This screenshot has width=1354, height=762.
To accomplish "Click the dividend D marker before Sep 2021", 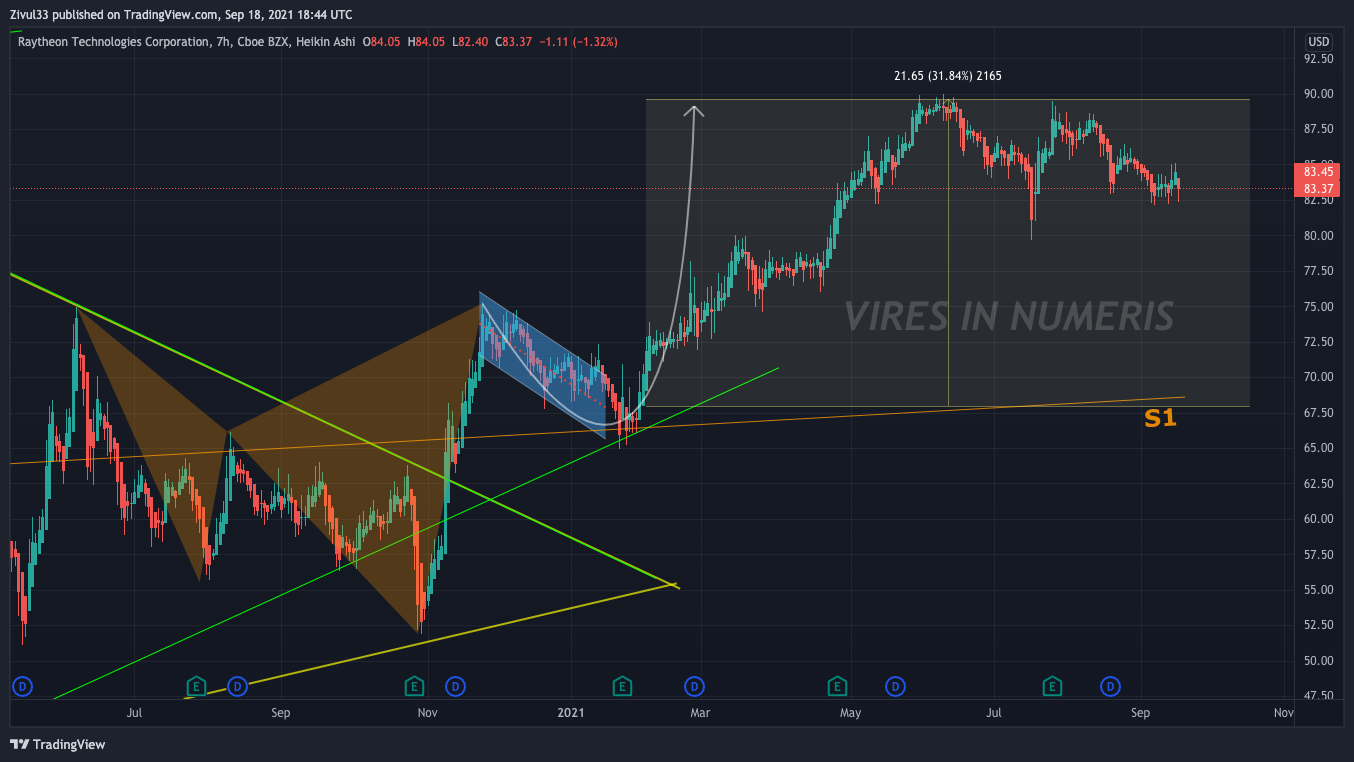I will coord(1110,686).
